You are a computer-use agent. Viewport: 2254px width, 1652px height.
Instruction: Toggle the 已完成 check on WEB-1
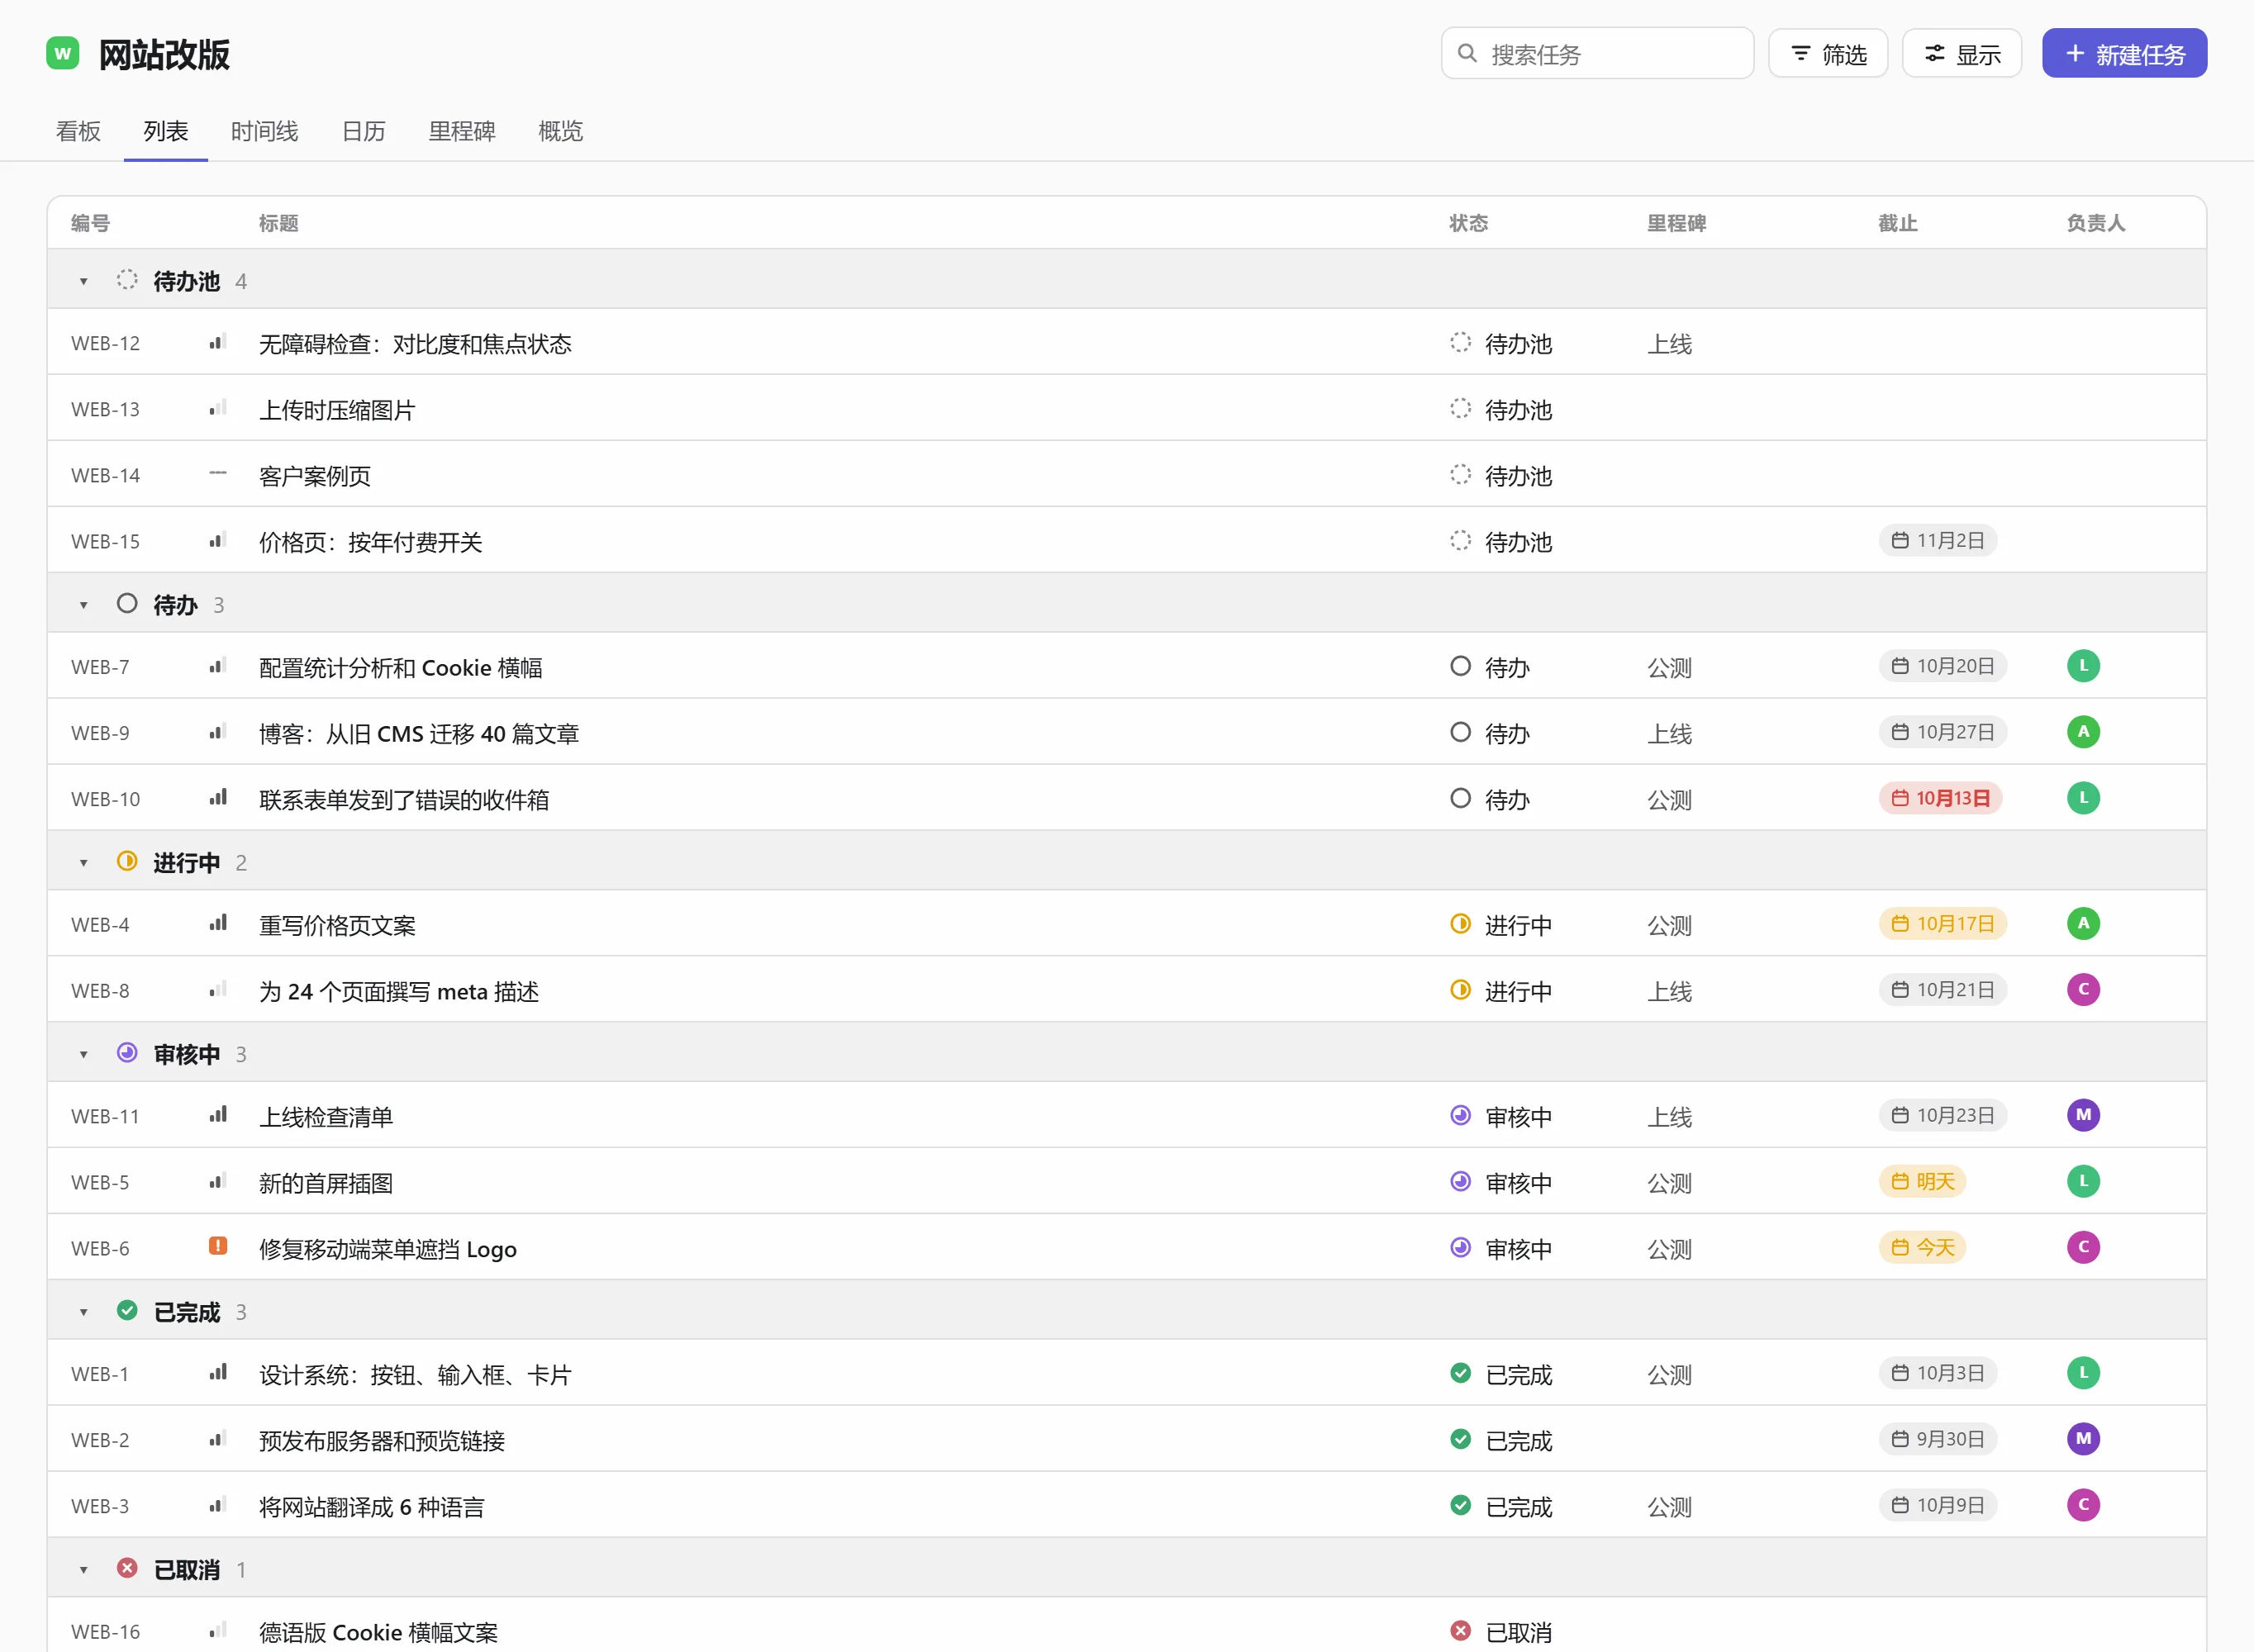click(x=1460, y=1373)
